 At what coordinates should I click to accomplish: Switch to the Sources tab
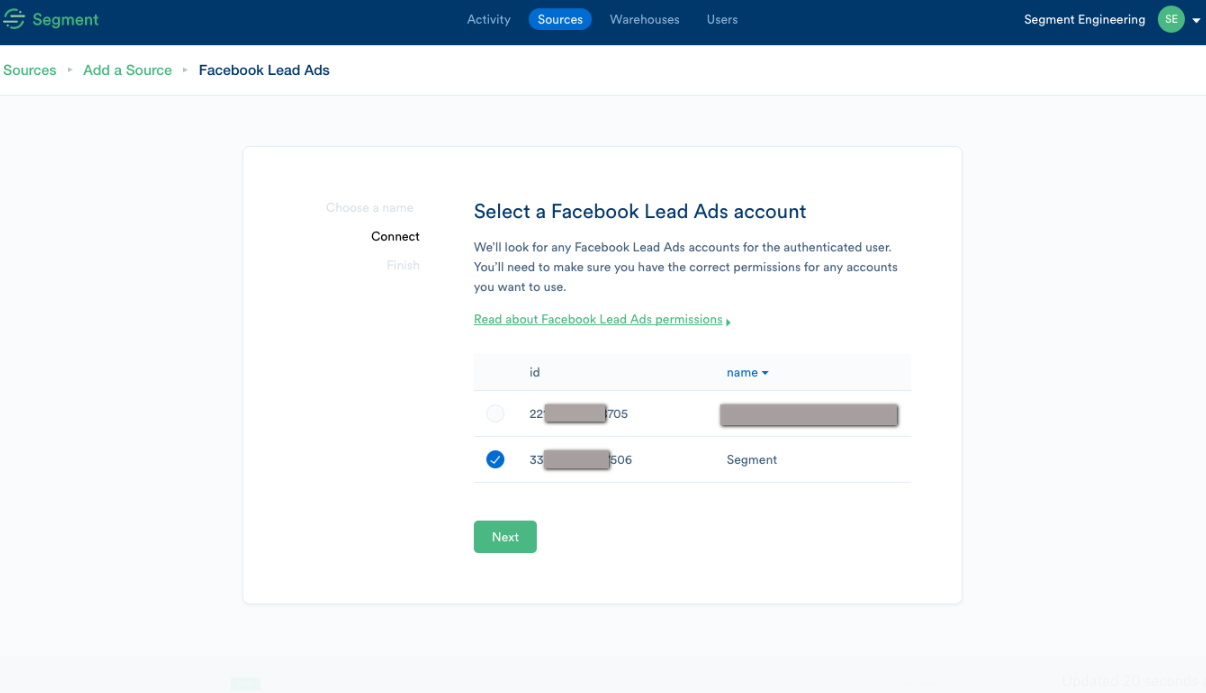560,19
